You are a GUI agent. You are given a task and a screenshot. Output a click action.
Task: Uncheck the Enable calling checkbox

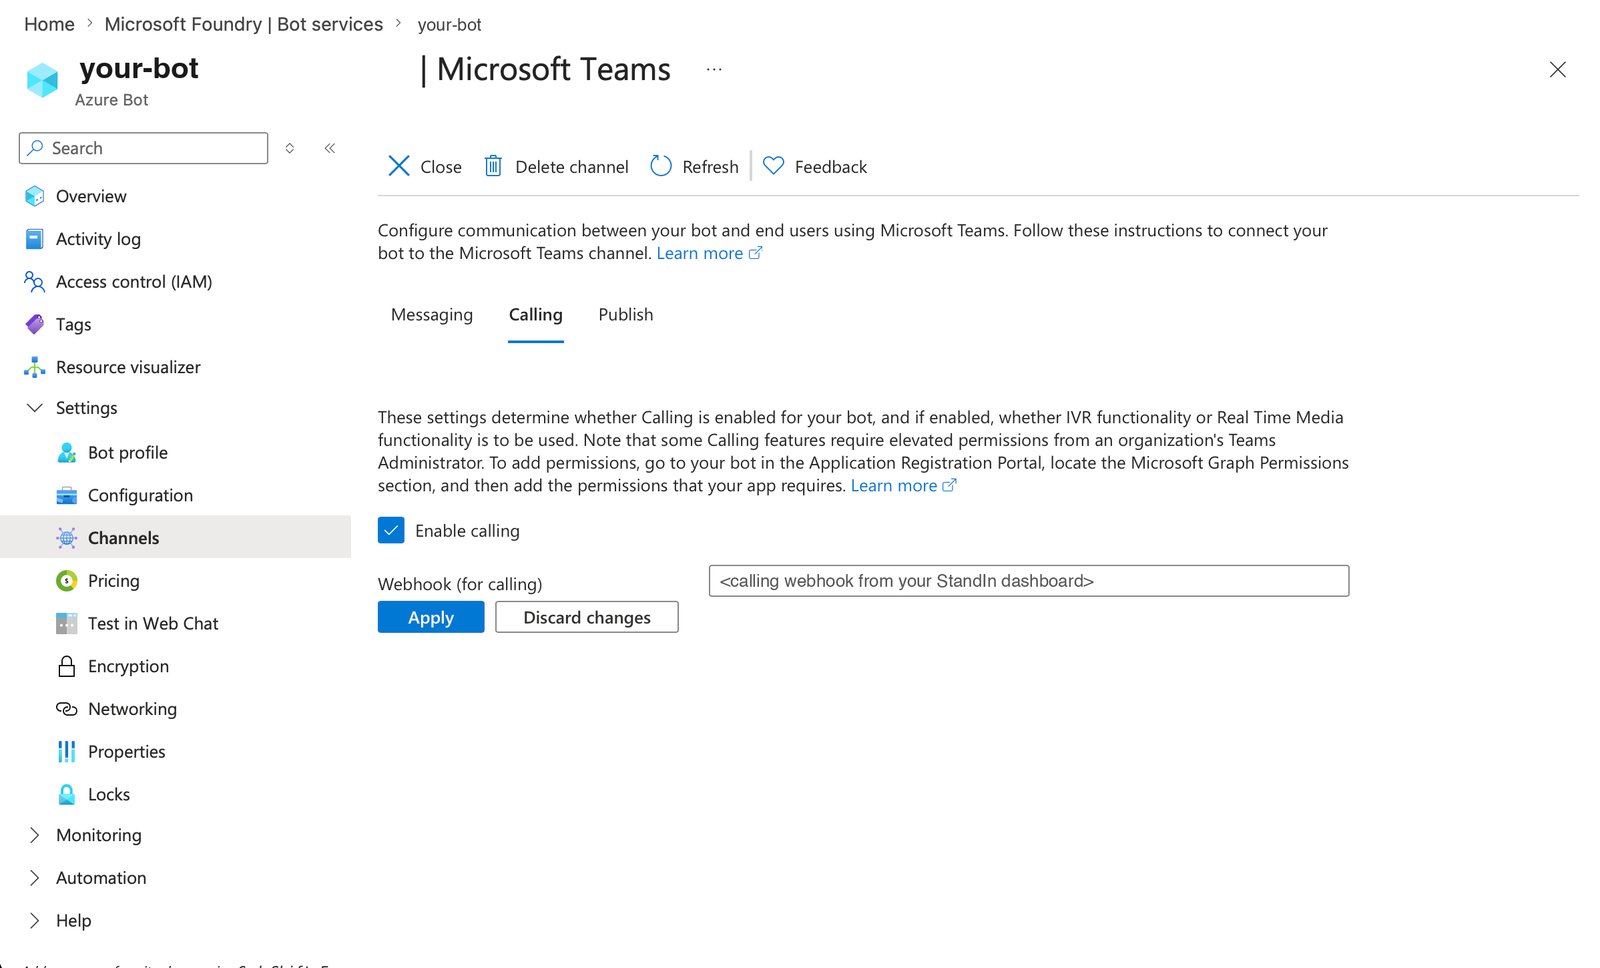391,530
